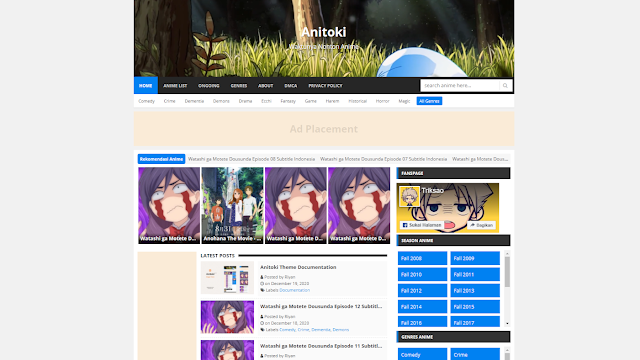Select the Historical genre link
This screenshot has width=640, height=360.
pos(358,101)
